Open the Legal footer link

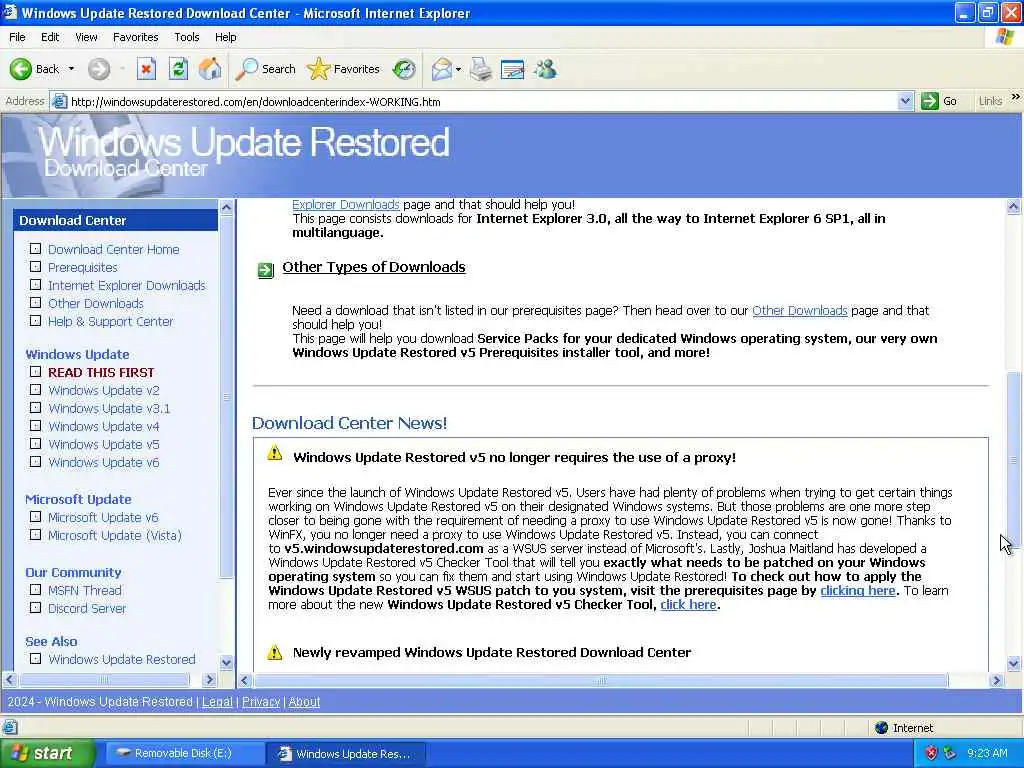tap(217, 702)
